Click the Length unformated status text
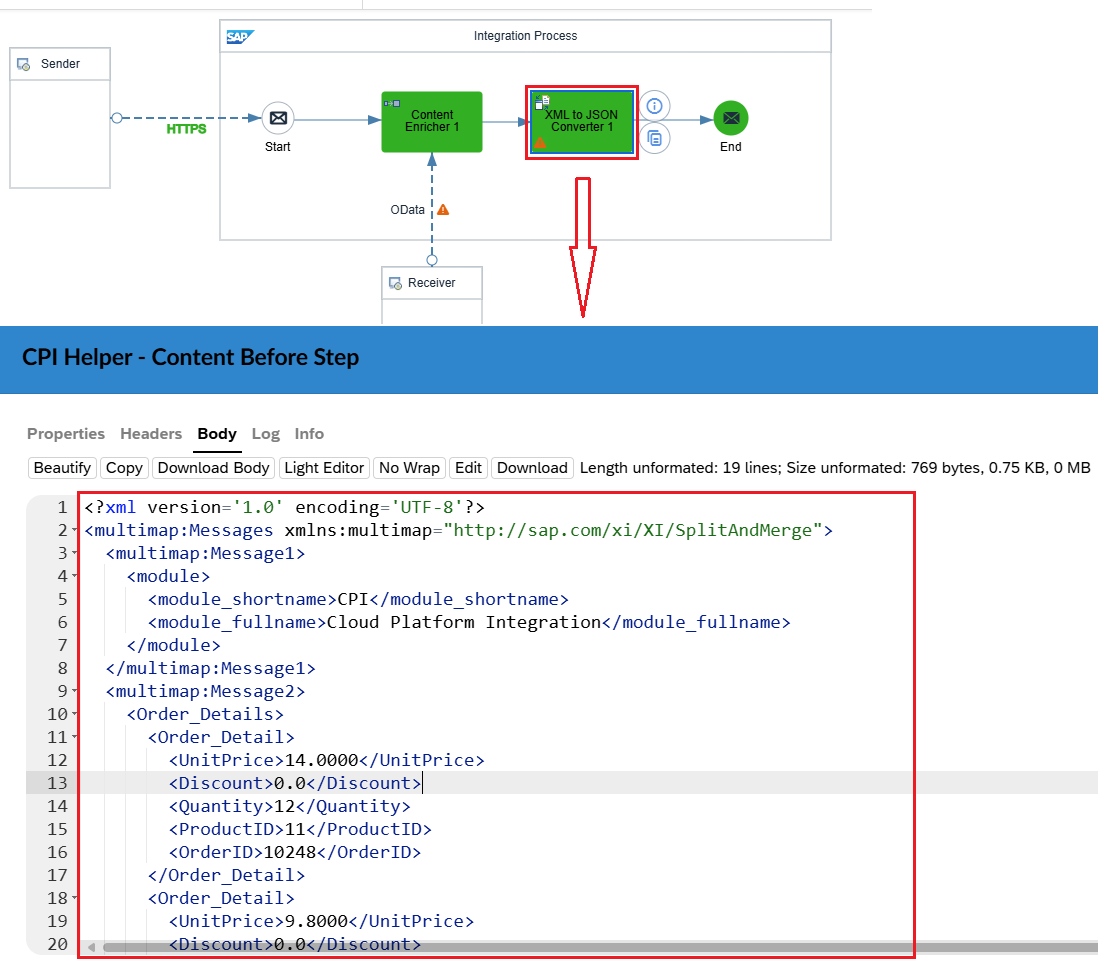 click(835, 467)
